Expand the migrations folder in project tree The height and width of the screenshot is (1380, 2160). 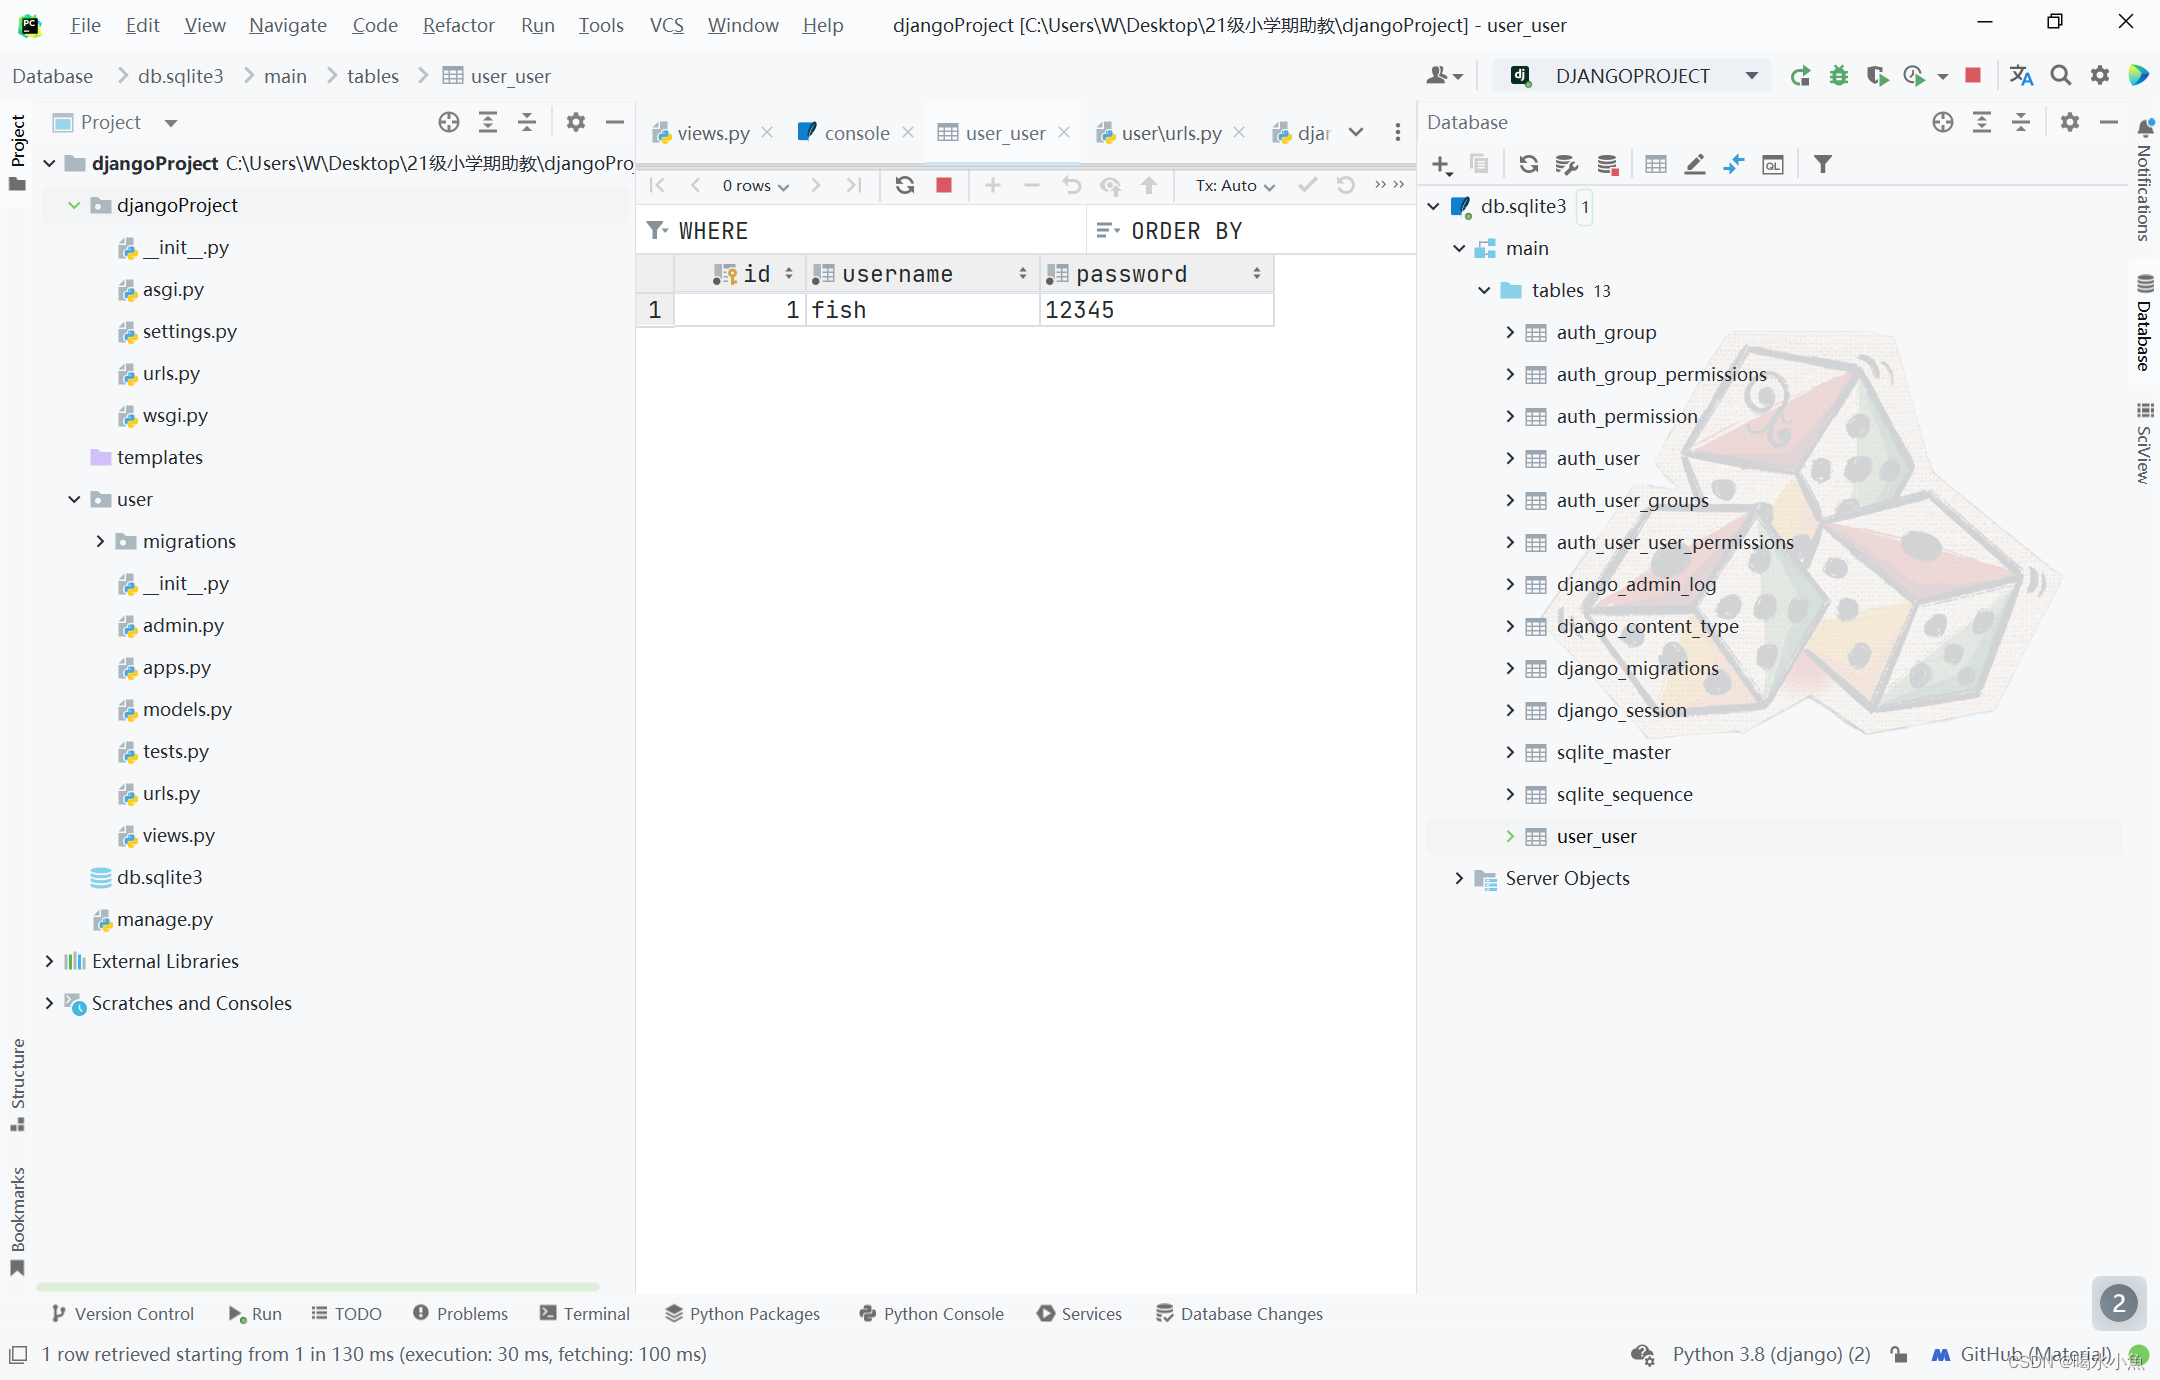tap(100, 541)
